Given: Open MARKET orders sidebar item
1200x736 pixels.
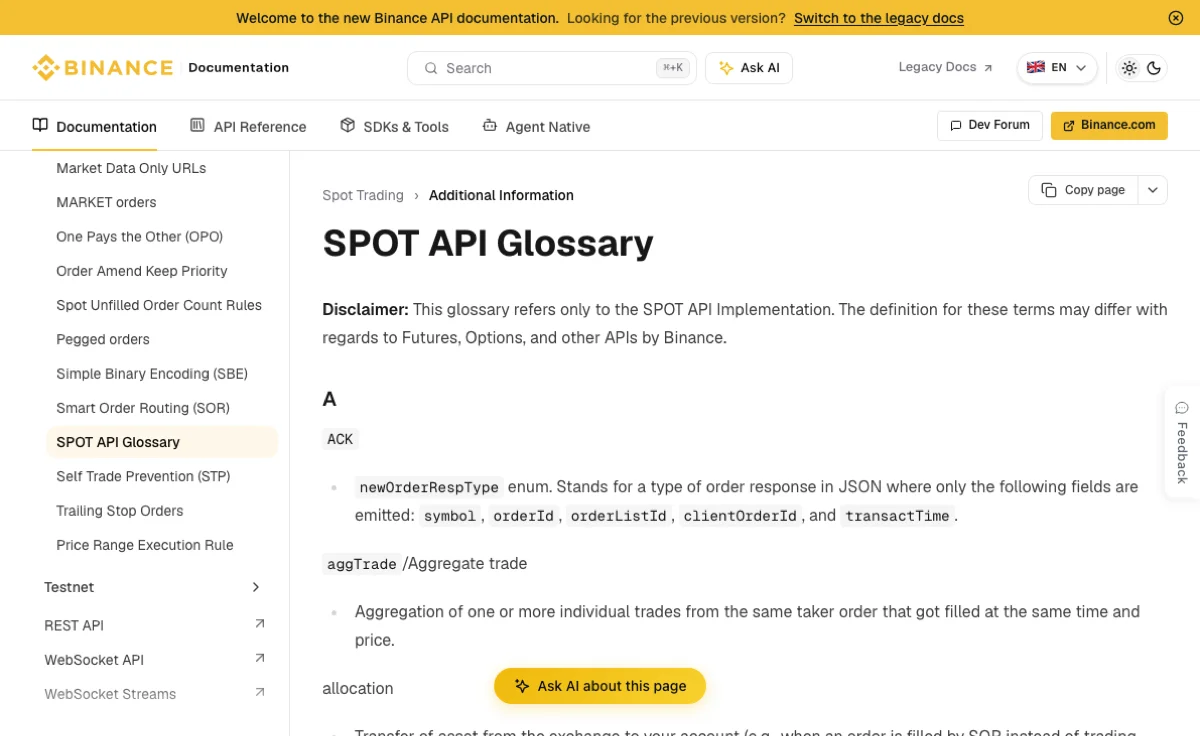Looking at the screenshot, I should pyautogui.click(x=106, y=202).
